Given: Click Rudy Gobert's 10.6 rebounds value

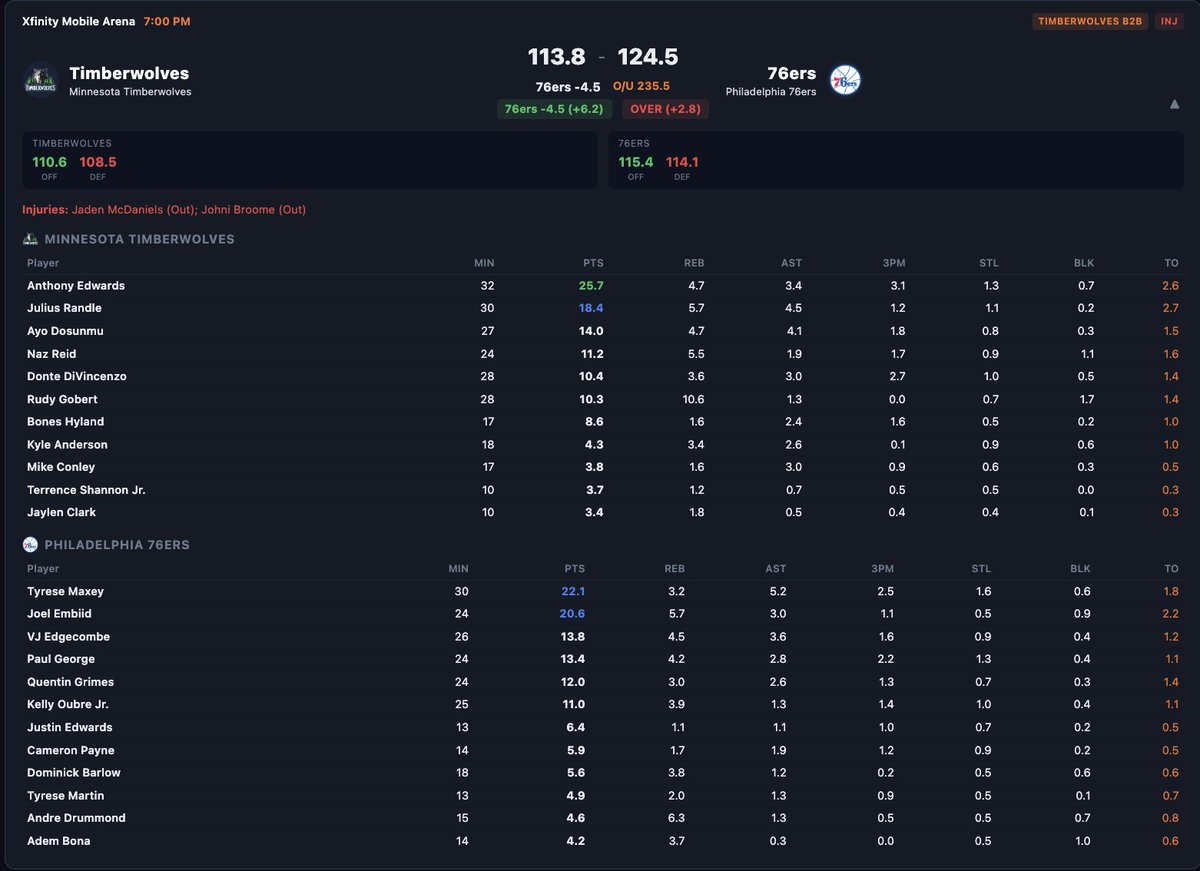Looking at the screenshot, I should coord(692,399).
